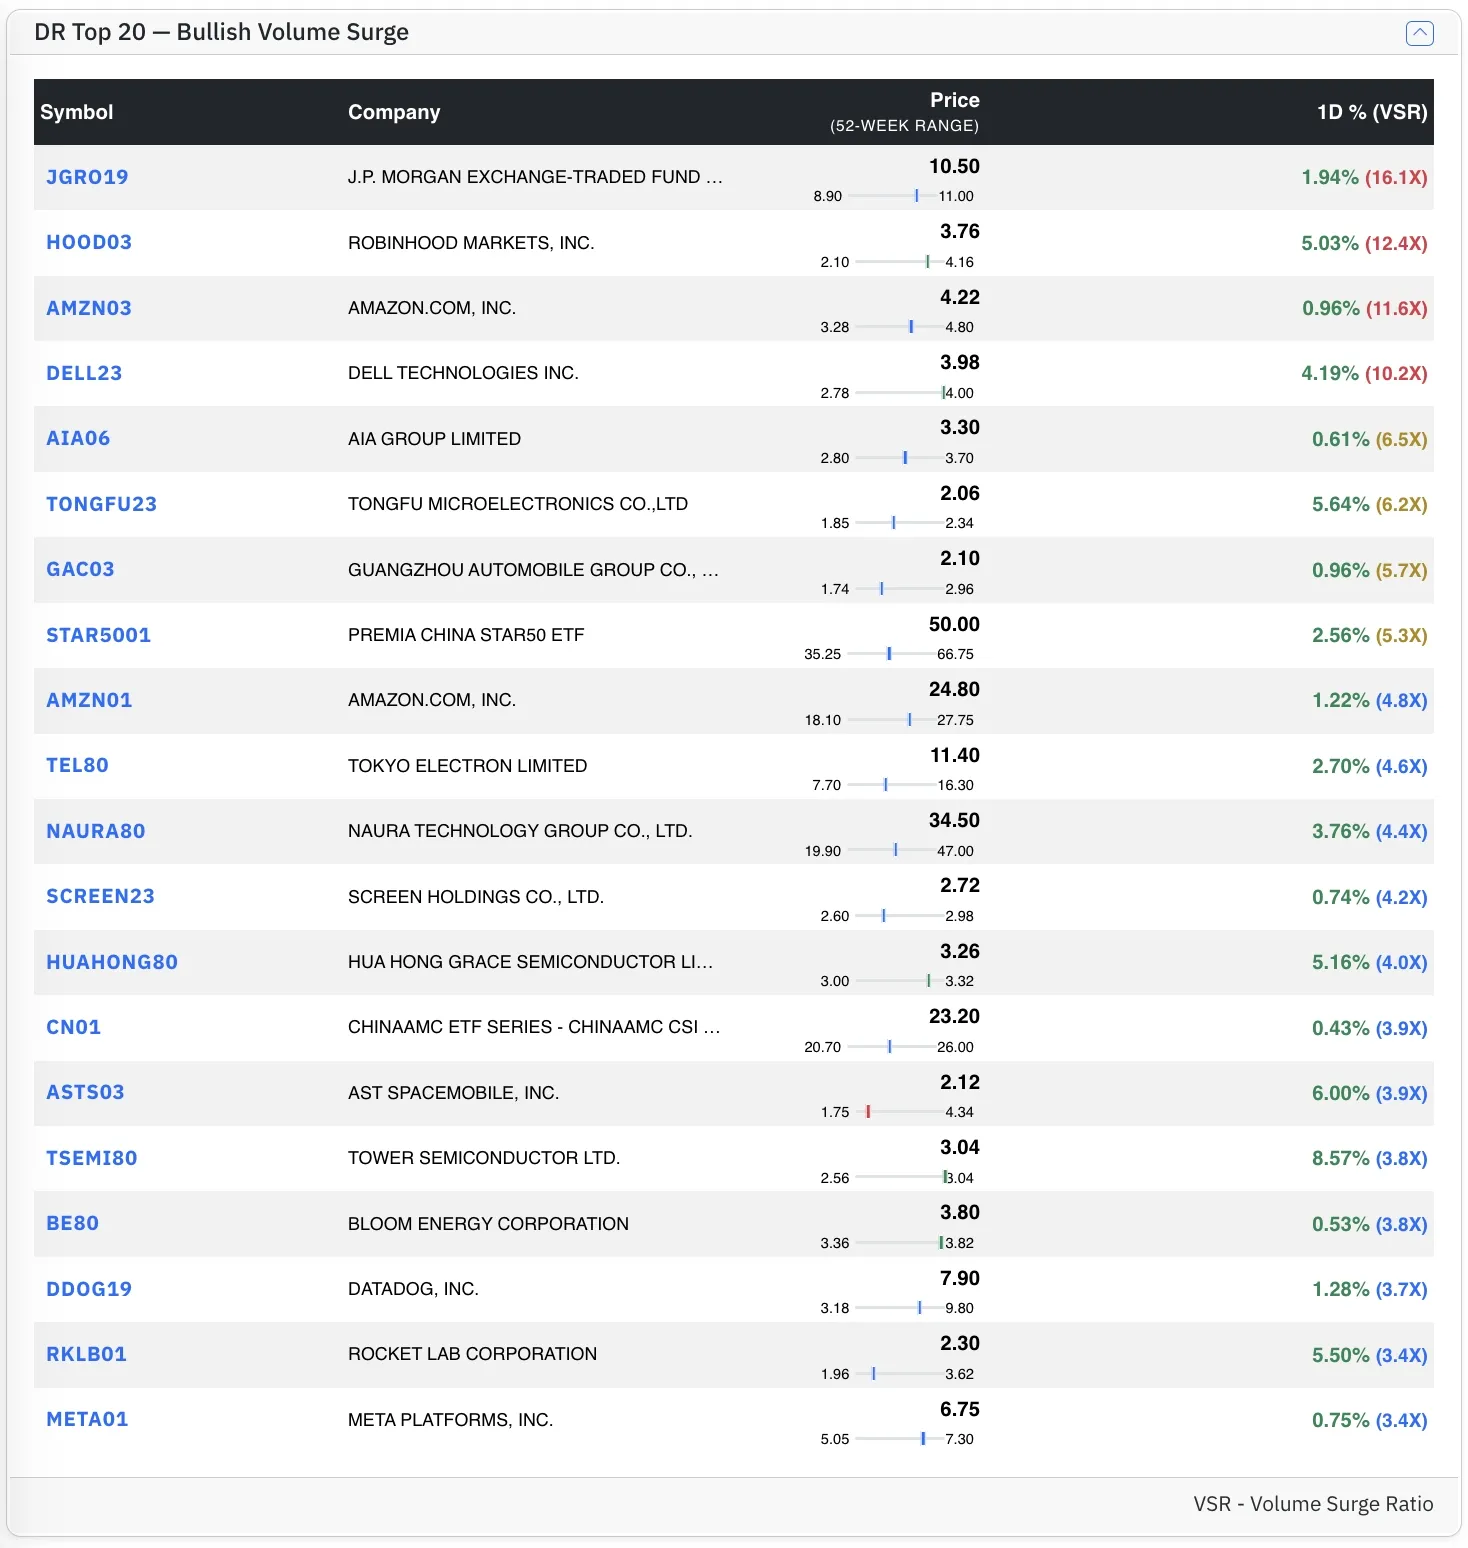The height and width of the screenshot is (1548, 1468).
Task: Open the GAC03 symbol link
Action: 80,569
